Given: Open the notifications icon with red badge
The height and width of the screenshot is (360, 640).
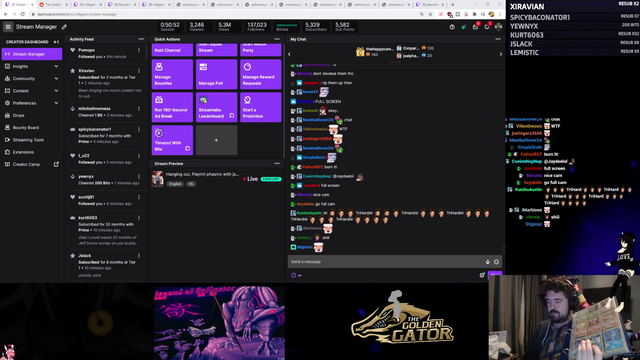Looking at the screenshot, I should (487, 27).
